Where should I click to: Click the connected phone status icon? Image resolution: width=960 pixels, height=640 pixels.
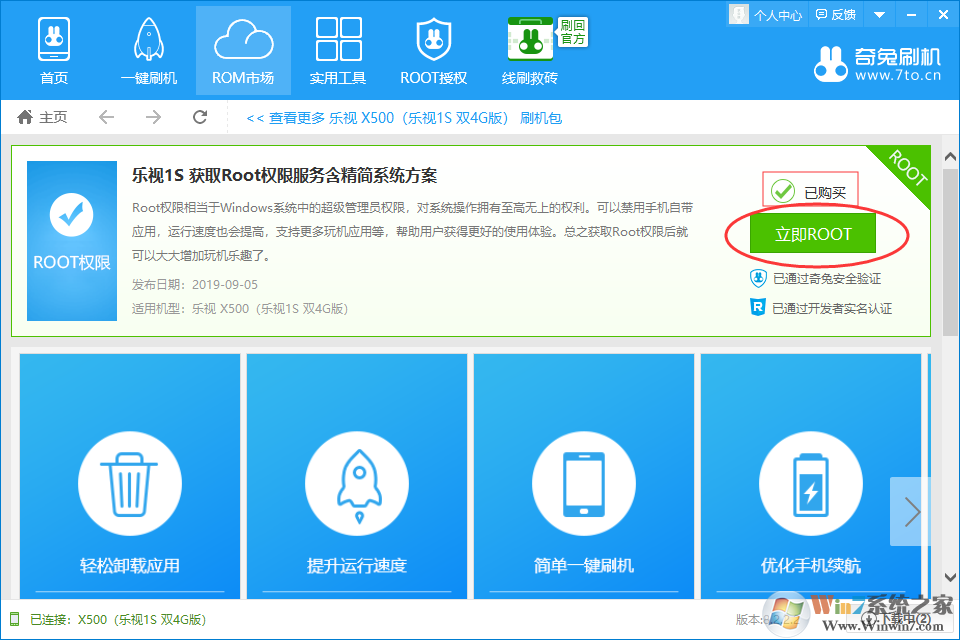click(15, 619)
